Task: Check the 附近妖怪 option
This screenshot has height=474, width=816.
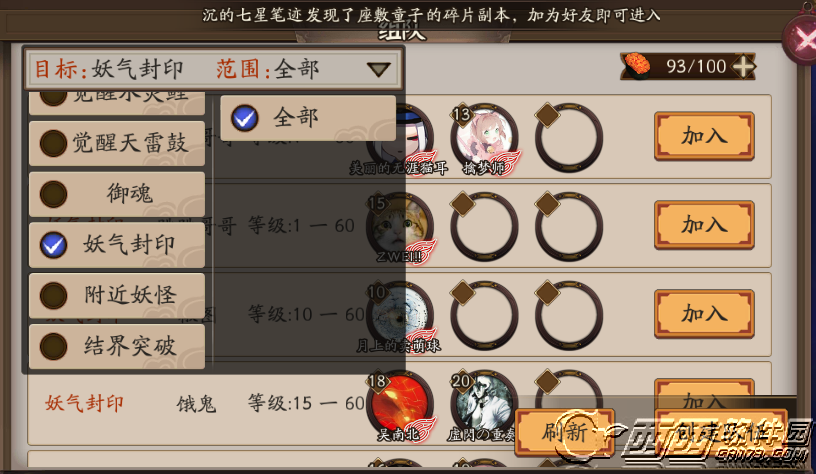Action: point(117,295)
